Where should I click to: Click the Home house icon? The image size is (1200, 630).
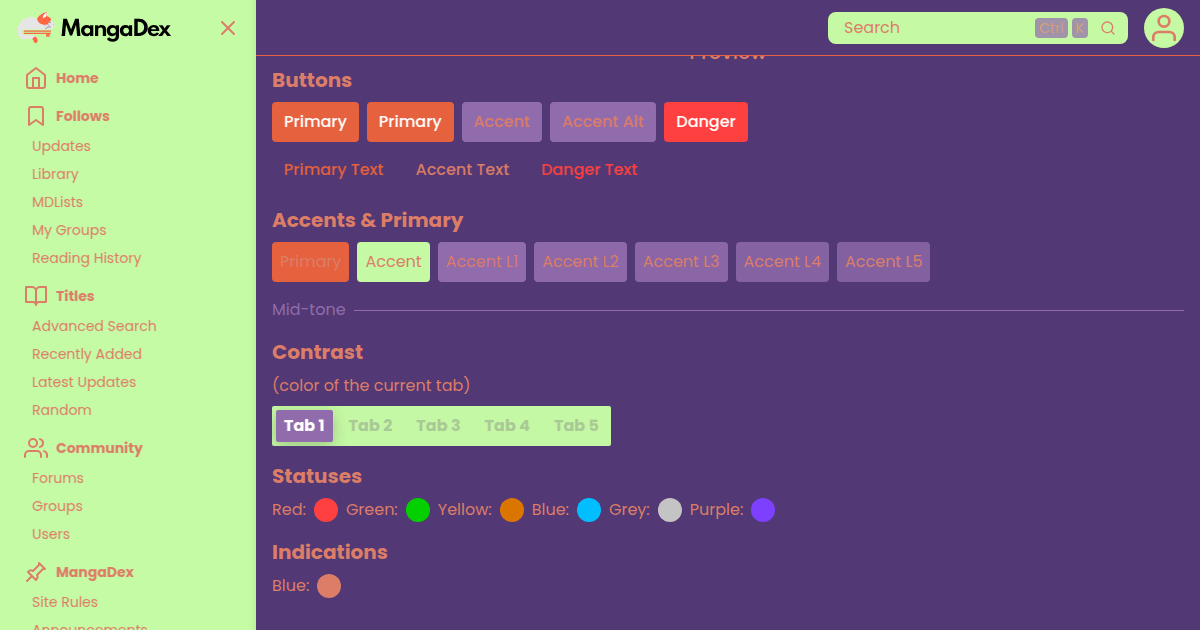36,78
